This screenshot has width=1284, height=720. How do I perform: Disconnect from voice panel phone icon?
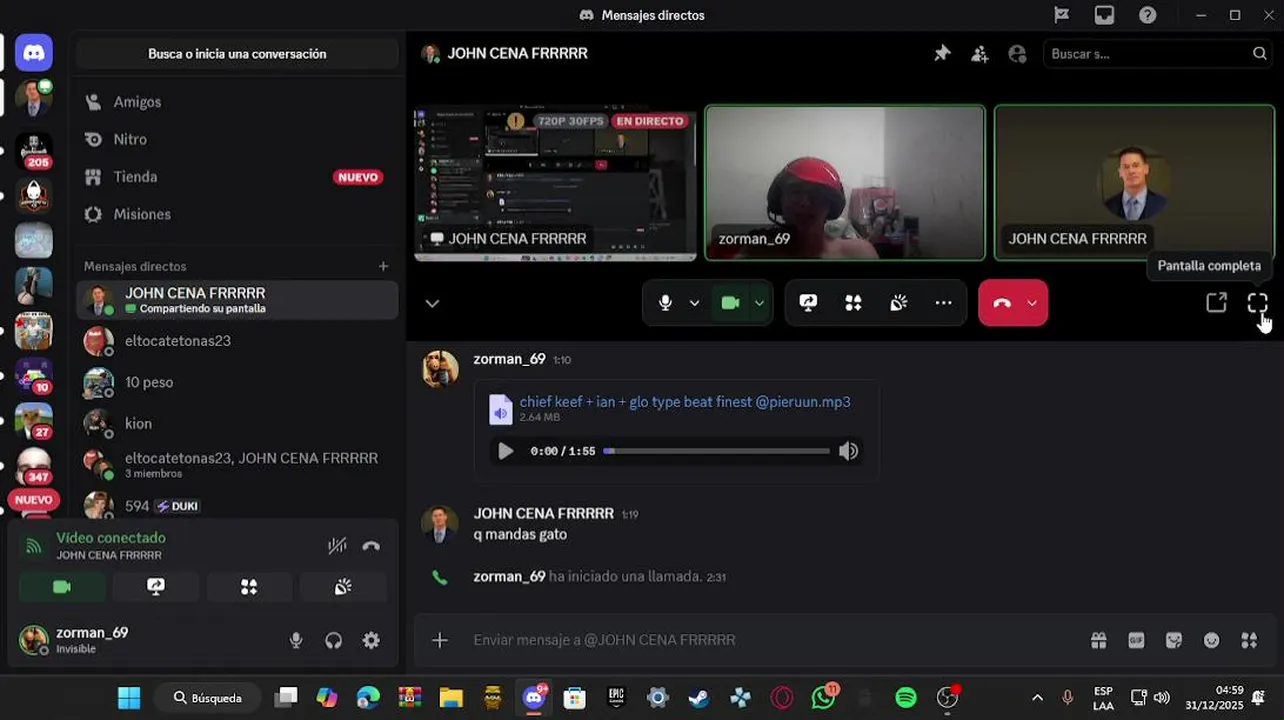click(371, 545)
